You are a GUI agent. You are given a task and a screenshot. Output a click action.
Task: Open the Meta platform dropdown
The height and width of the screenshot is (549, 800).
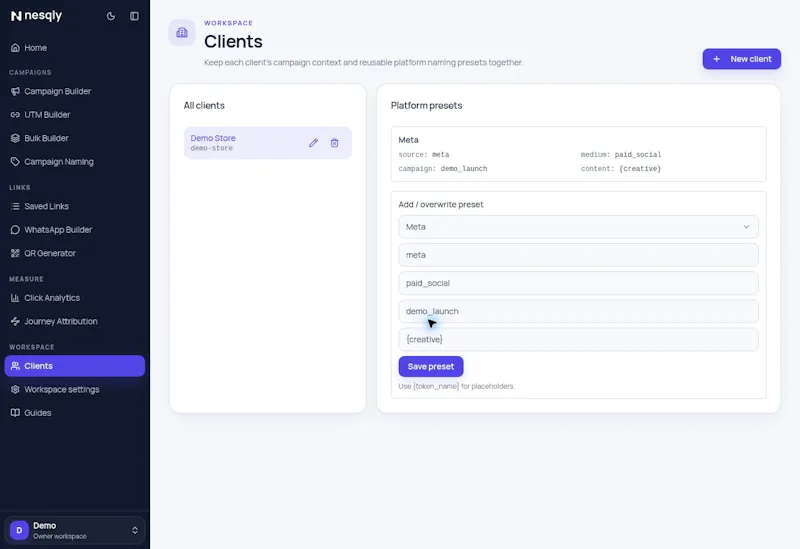tap(578, 227)
